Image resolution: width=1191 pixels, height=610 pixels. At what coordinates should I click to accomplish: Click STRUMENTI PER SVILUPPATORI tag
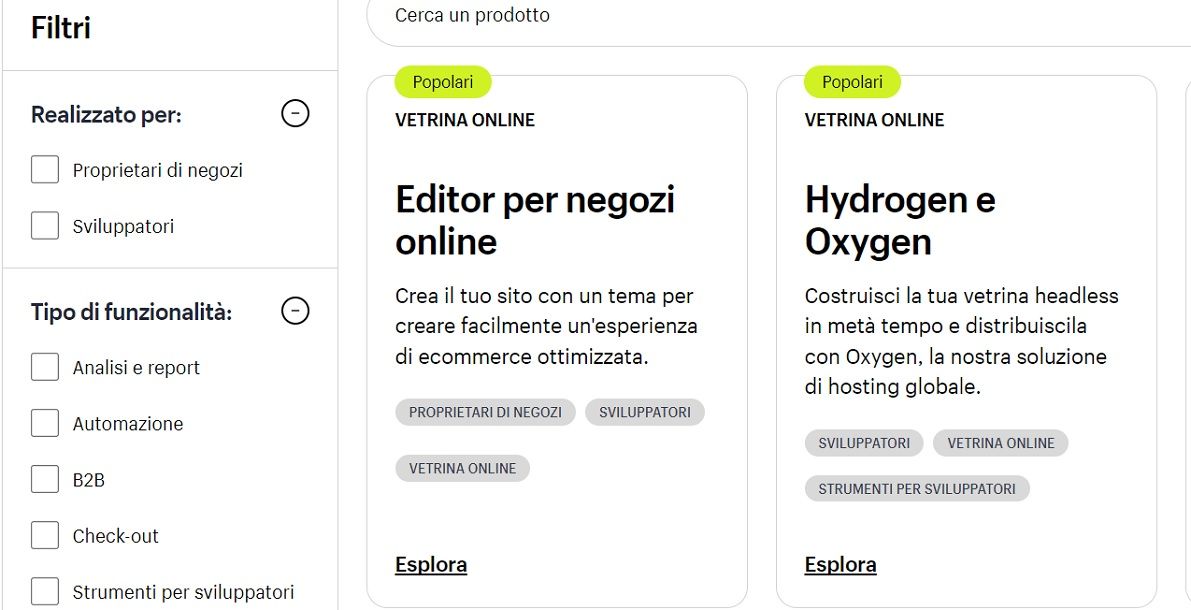(x=917, y=489)
